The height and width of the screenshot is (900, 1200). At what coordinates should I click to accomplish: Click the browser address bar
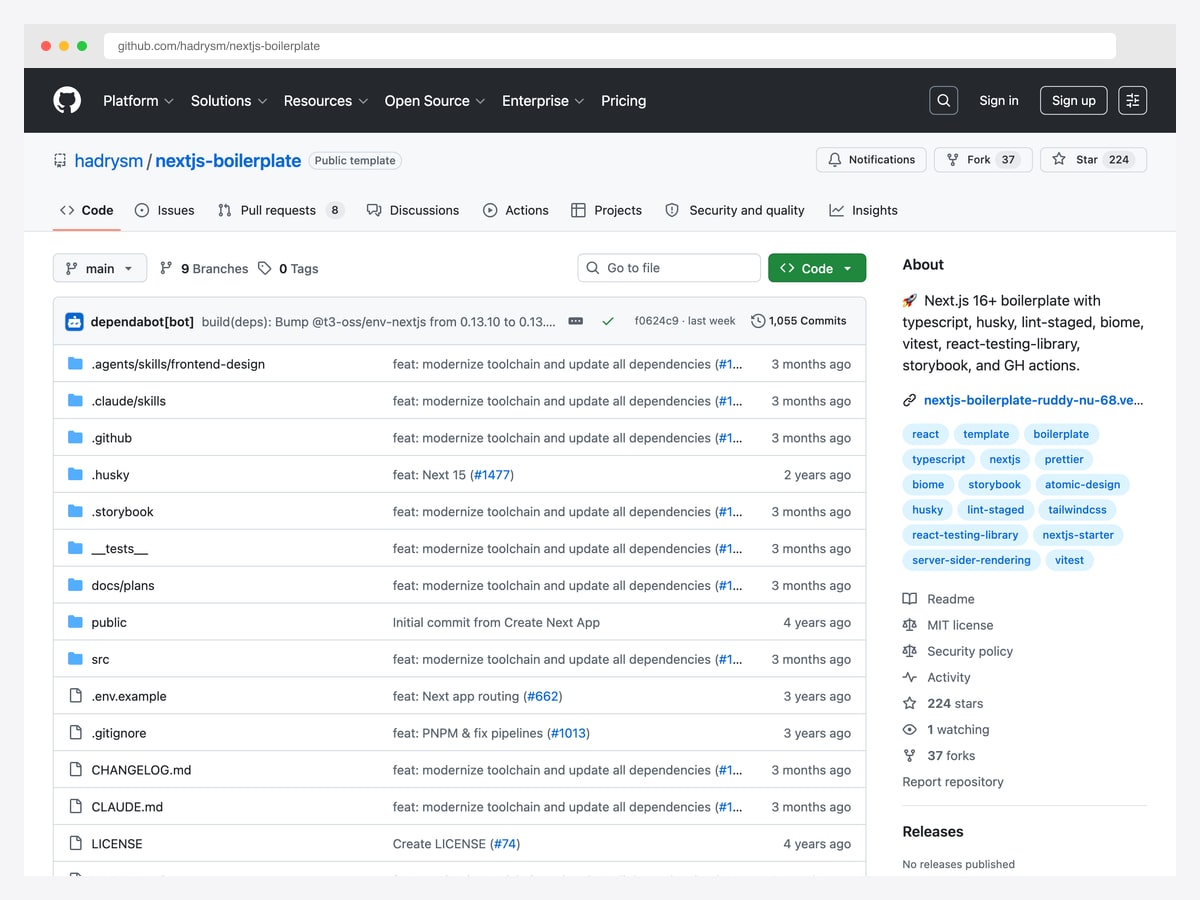(x=610, y=46)
